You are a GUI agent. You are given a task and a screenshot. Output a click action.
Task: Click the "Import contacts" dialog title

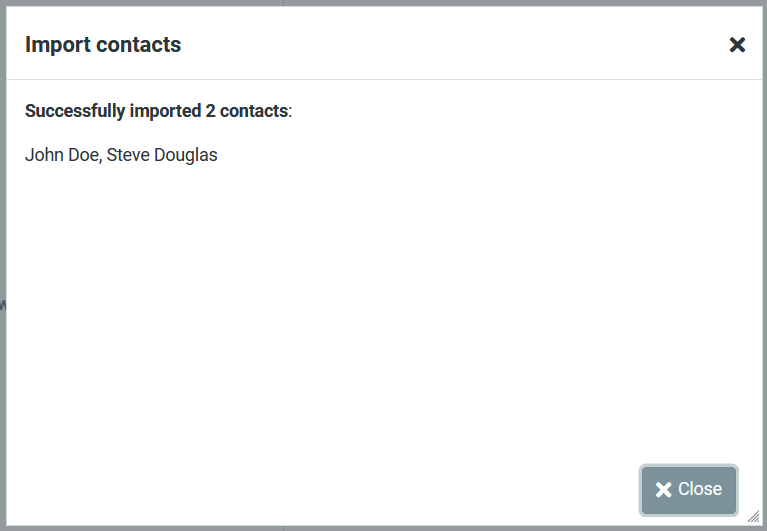click(x=103, y=44)
